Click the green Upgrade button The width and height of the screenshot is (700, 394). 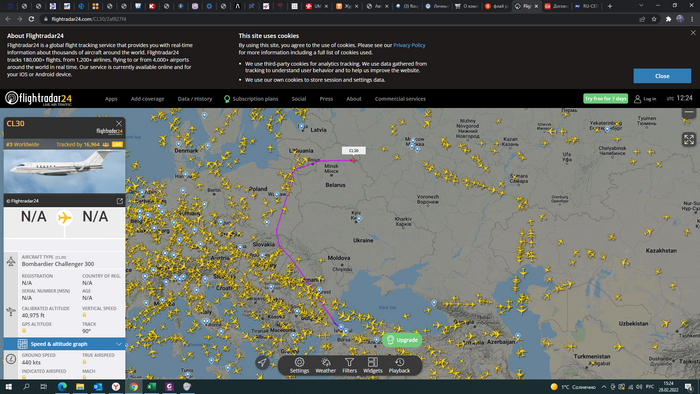(402, 340)
